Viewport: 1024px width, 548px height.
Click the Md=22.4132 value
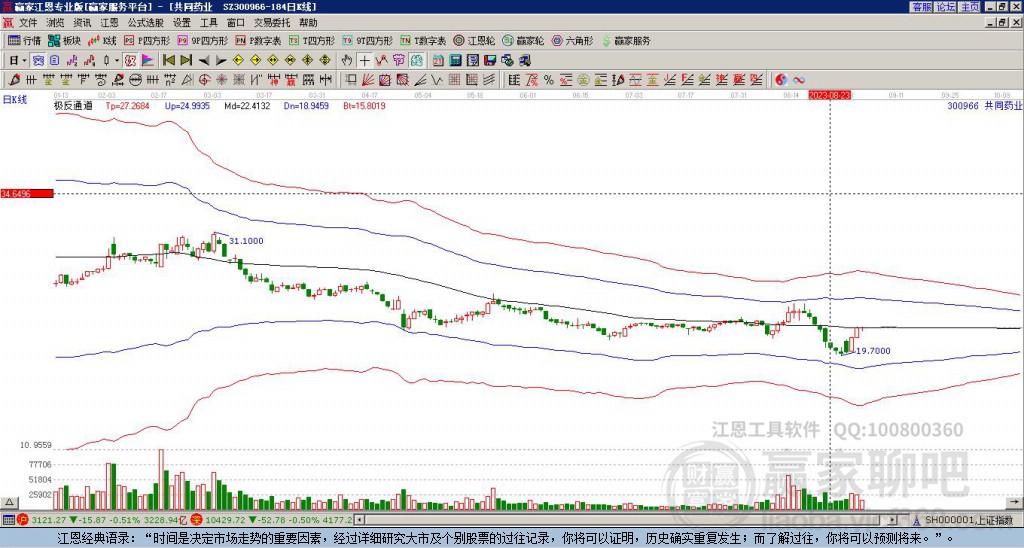pos(247,105)
